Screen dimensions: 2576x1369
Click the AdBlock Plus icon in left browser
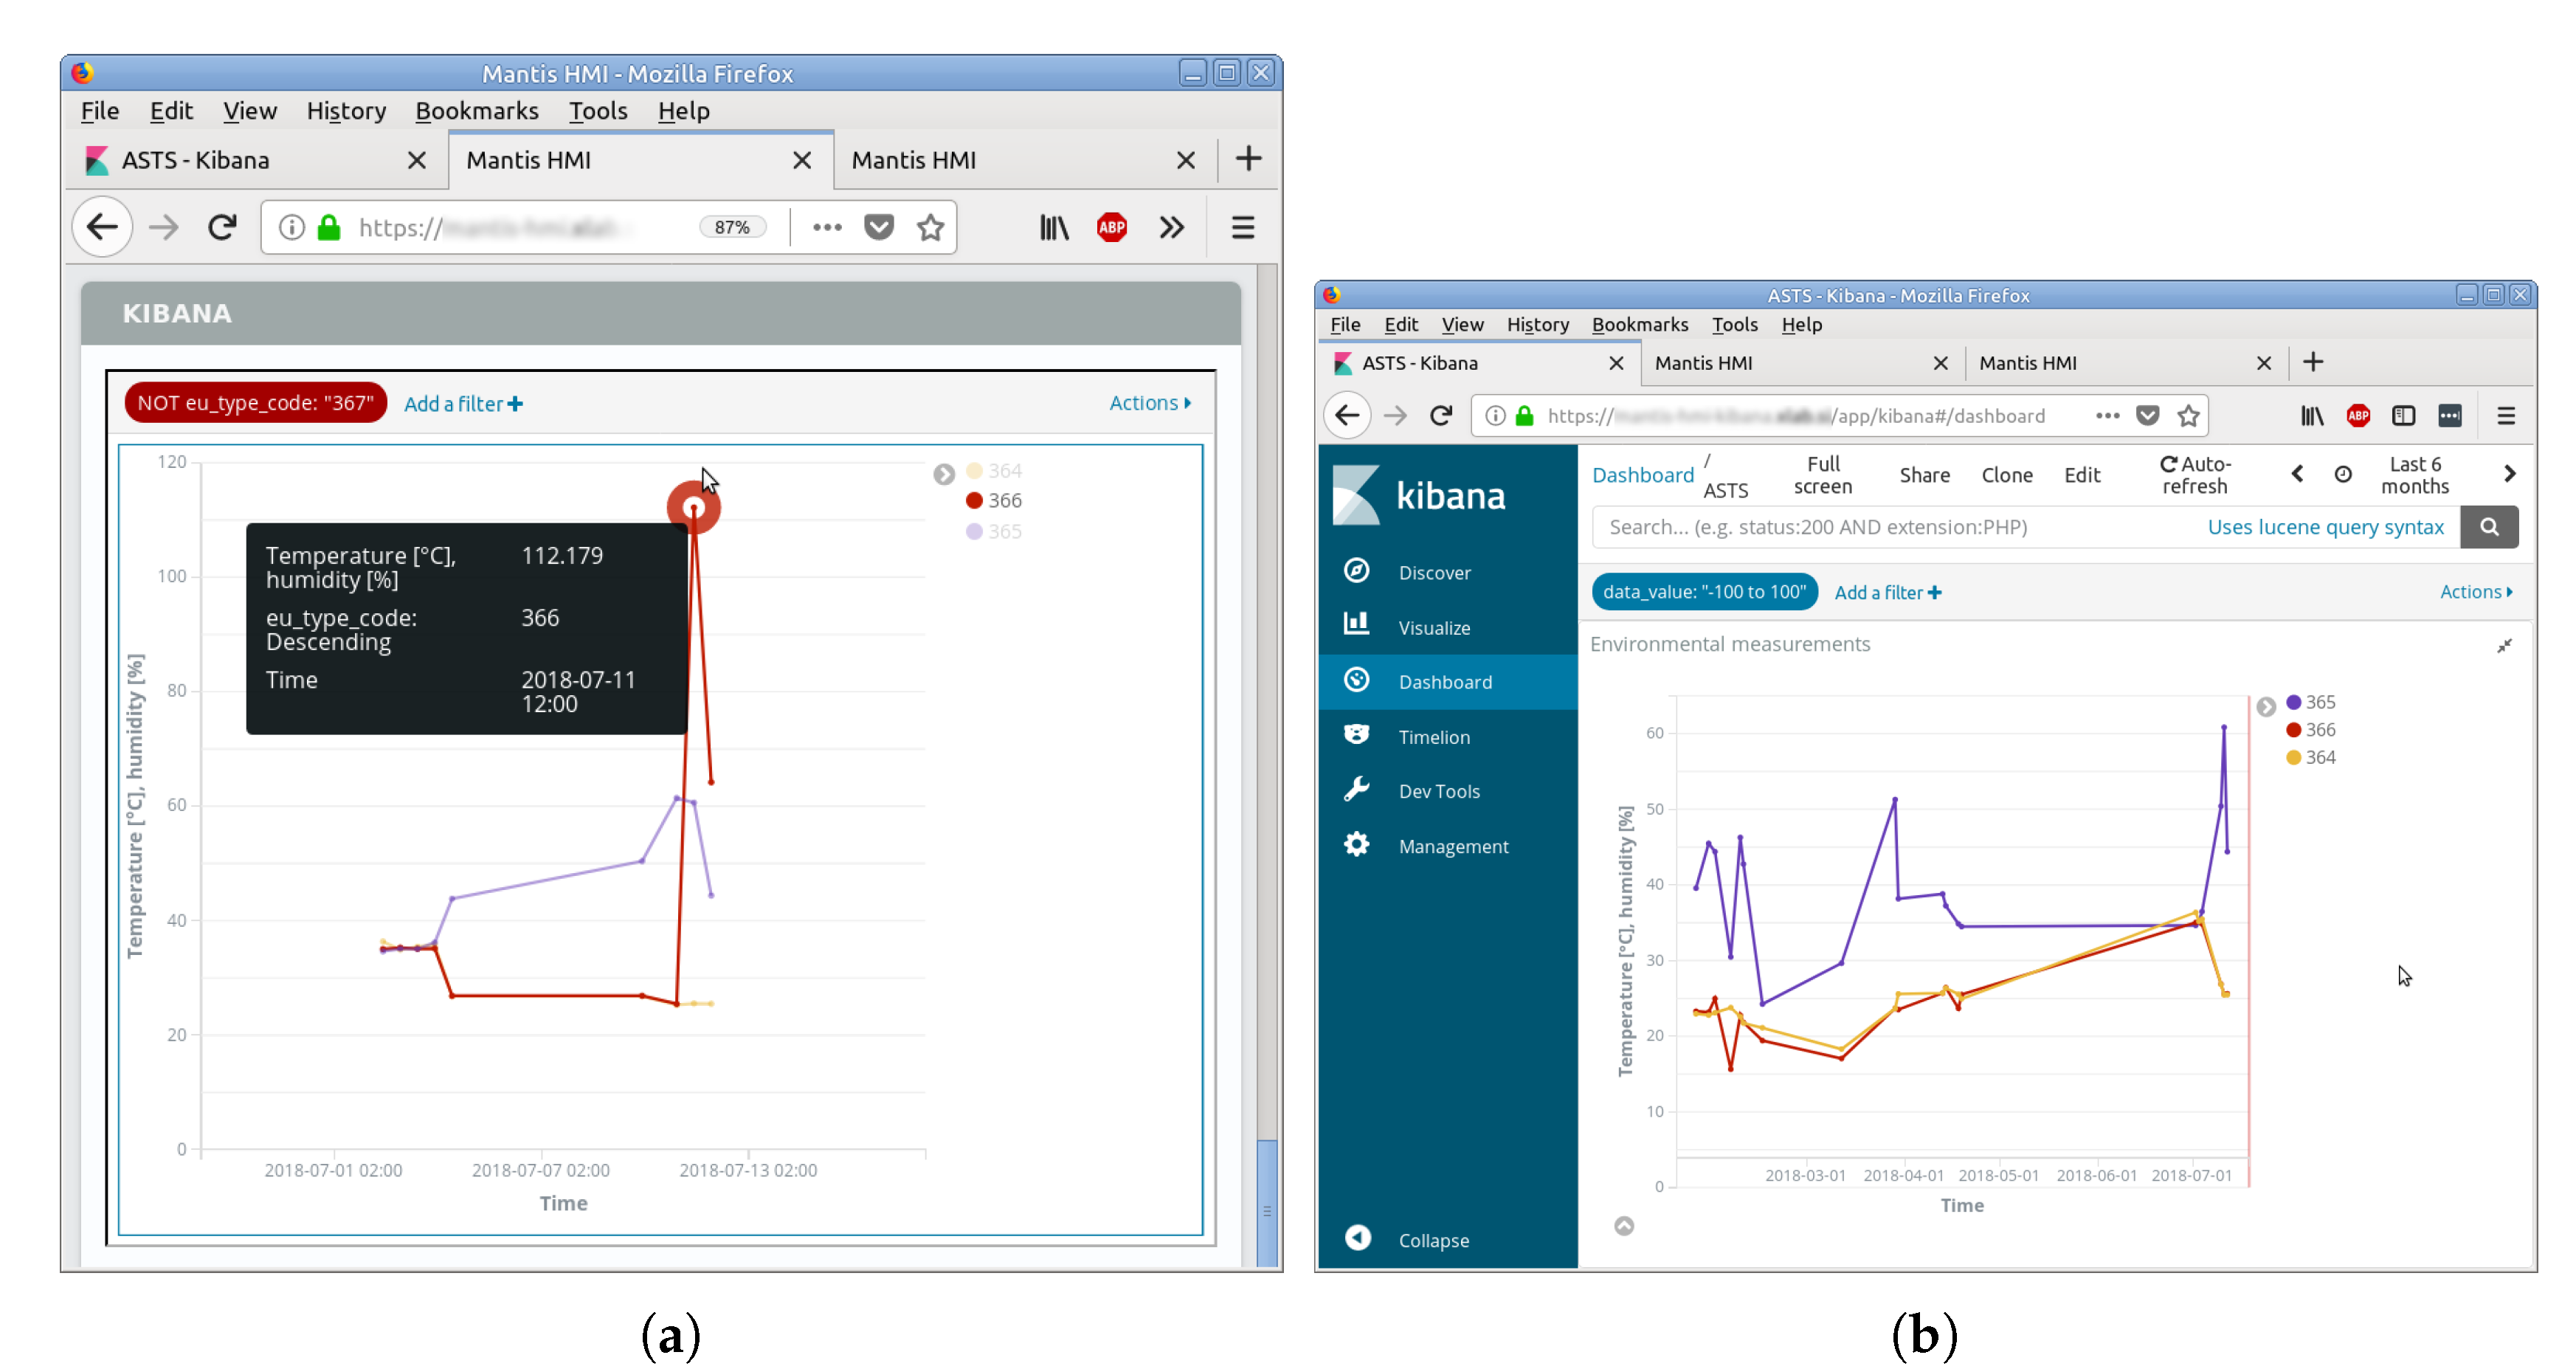(1111, 228)
